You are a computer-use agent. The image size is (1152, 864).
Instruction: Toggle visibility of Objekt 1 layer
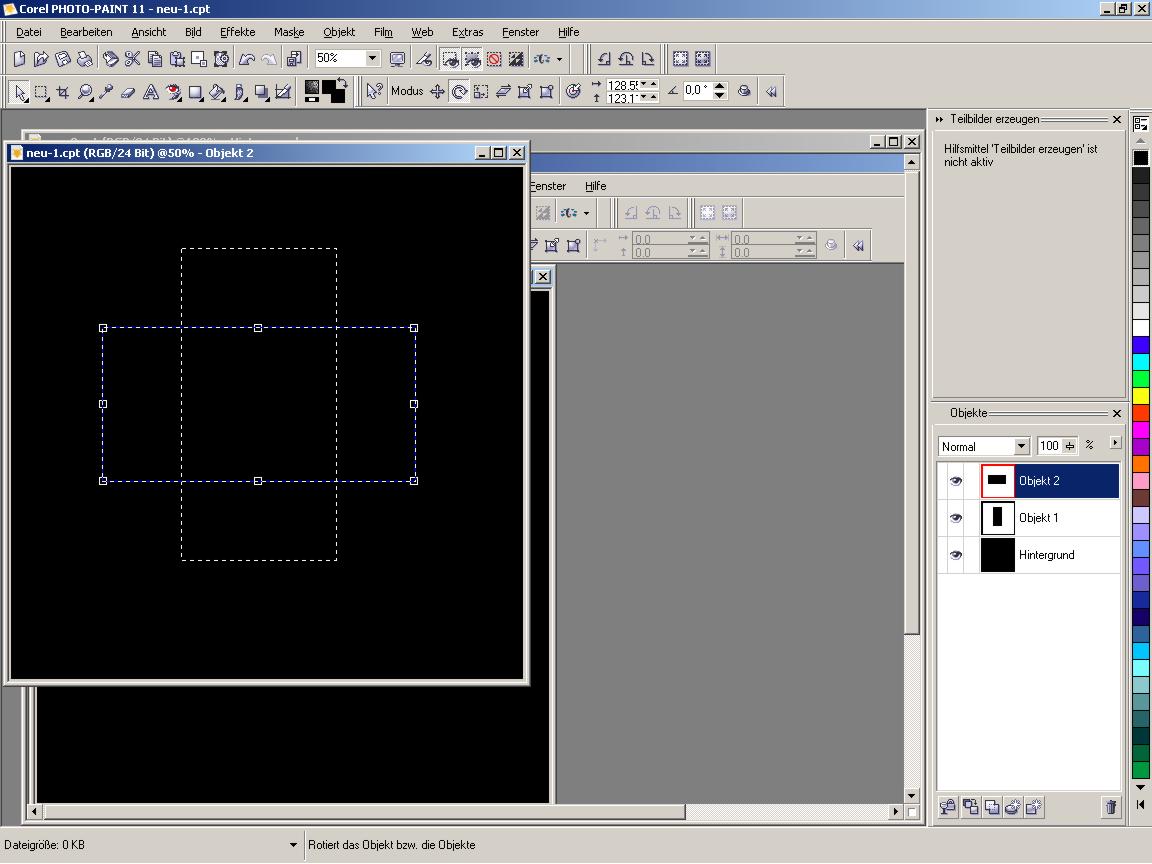coord(955,518)
